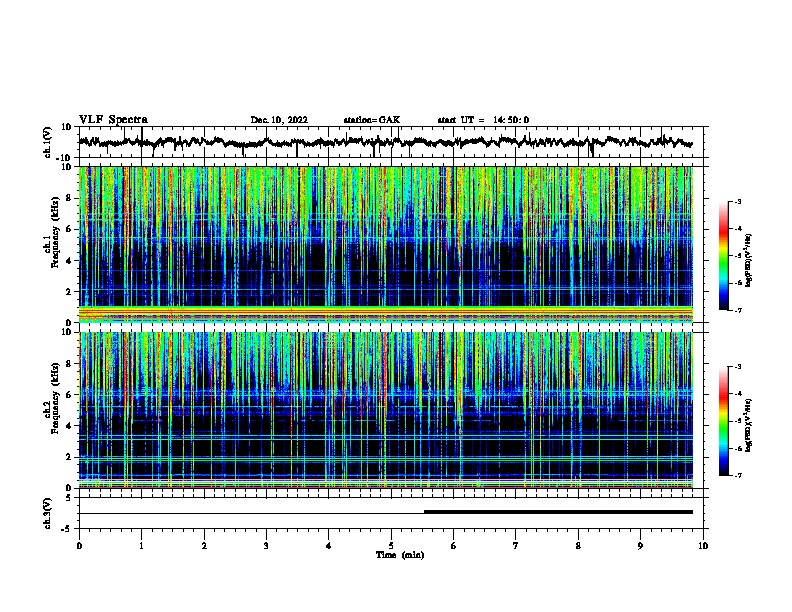Click the thick black ch.3 signal bar

coord(558,512)
